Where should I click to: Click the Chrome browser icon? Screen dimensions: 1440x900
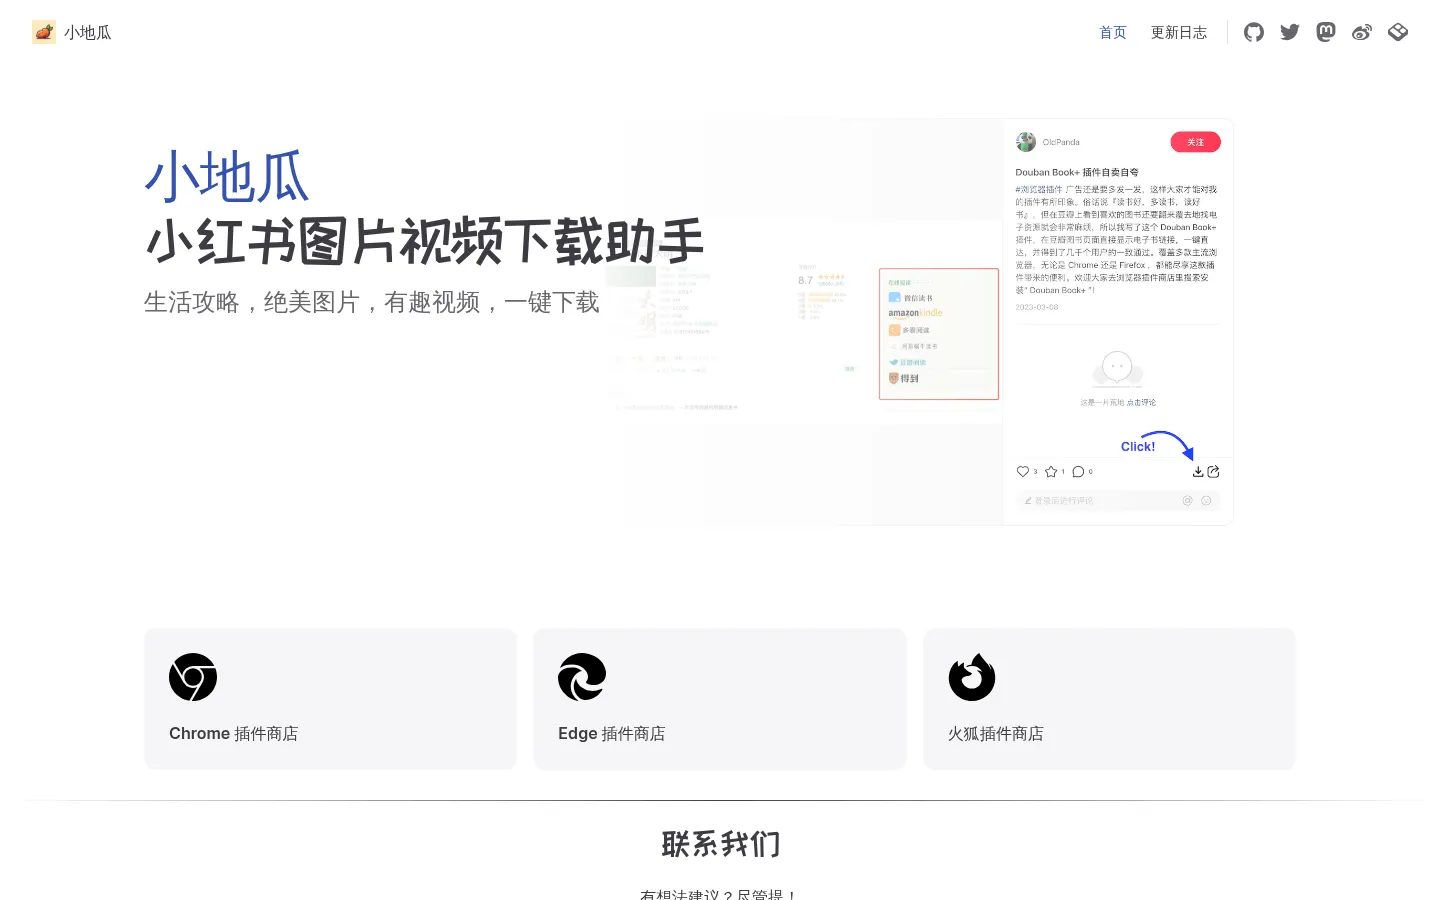coord(193,677)
